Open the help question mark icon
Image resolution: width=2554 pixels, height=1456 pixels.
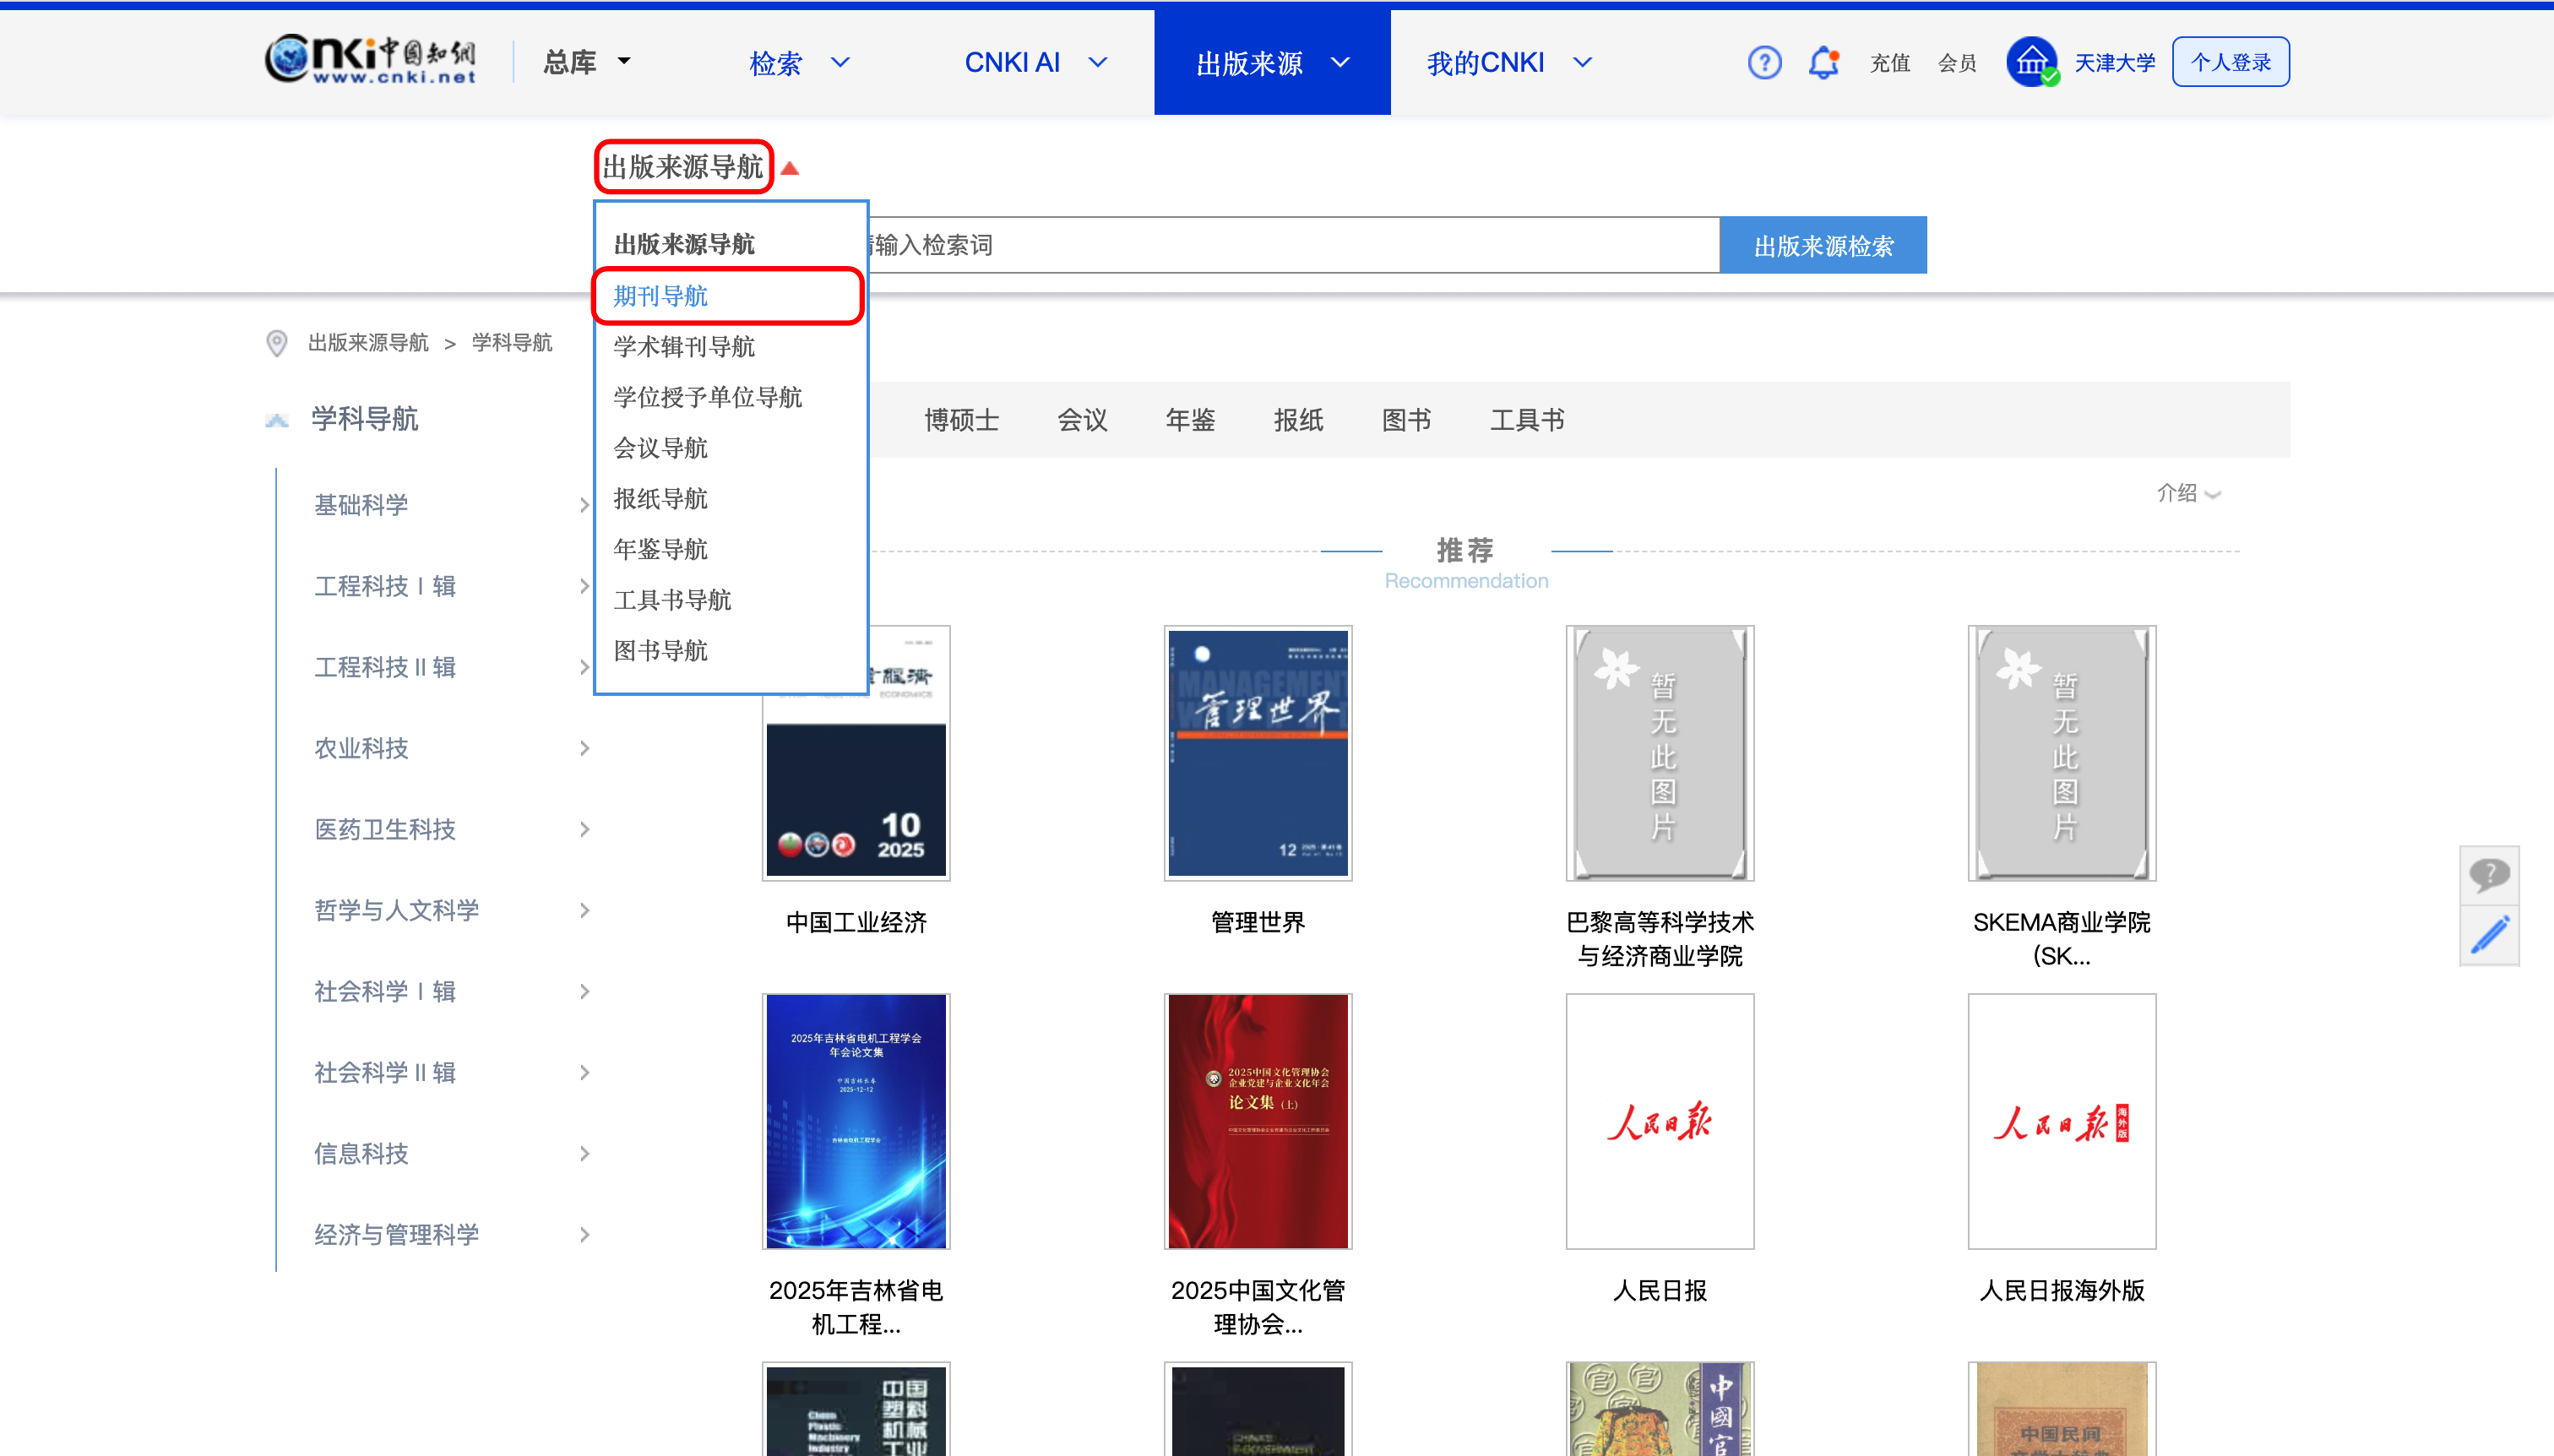(x=1764, y=62)
